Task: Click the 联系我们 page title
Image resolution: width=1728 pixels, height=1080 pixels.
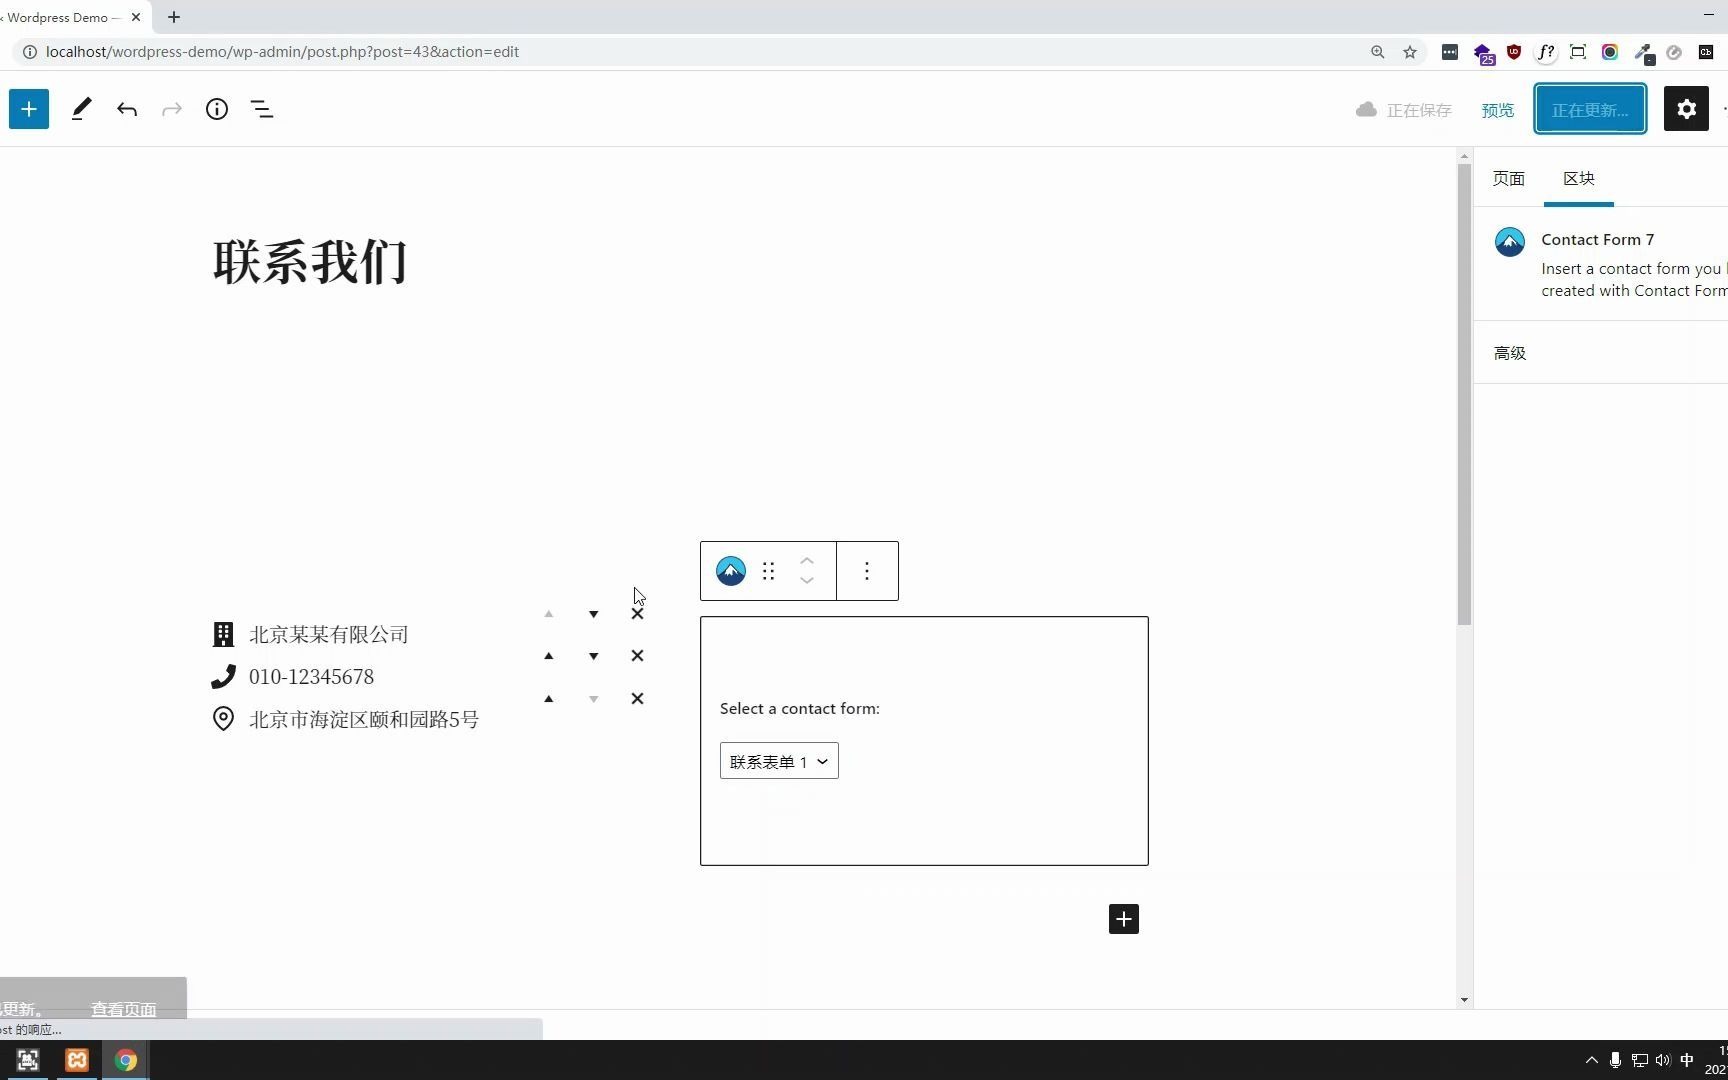Action: coord(310,262)
